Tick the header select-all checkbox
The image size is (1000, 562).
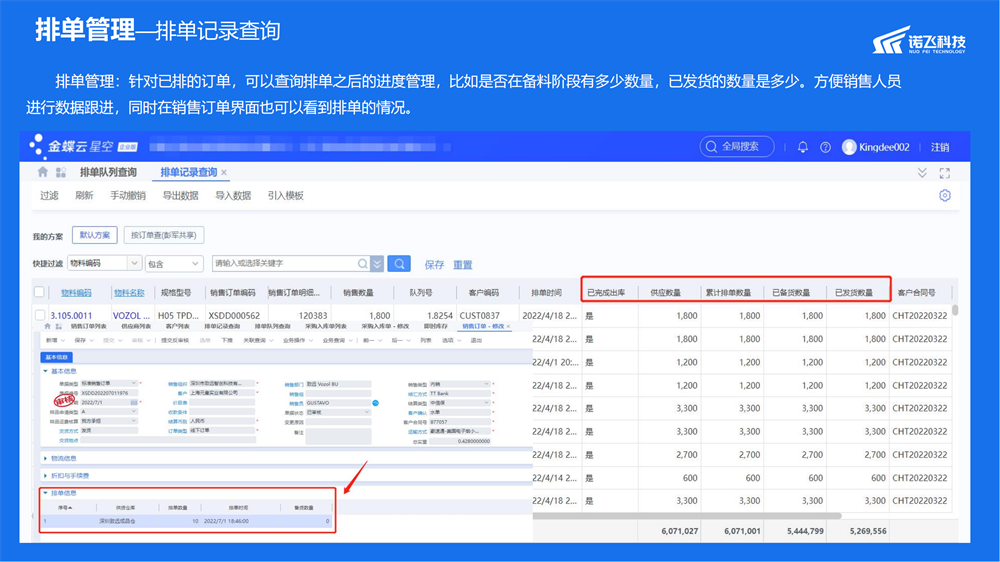[40, 292]
